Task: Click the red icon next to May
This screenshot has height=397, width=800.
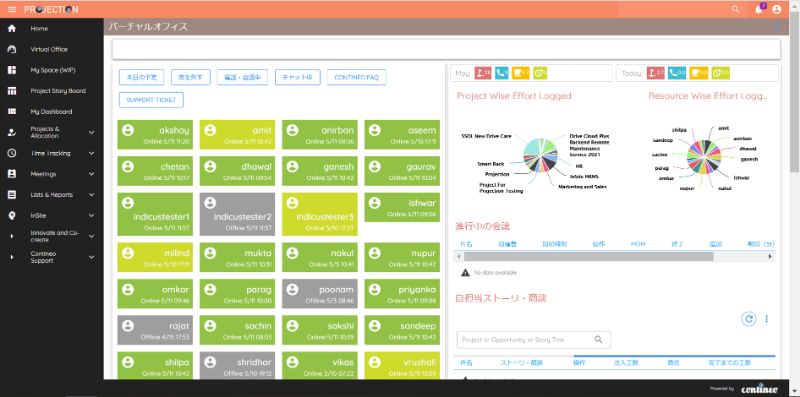Action: pos(483,73)
